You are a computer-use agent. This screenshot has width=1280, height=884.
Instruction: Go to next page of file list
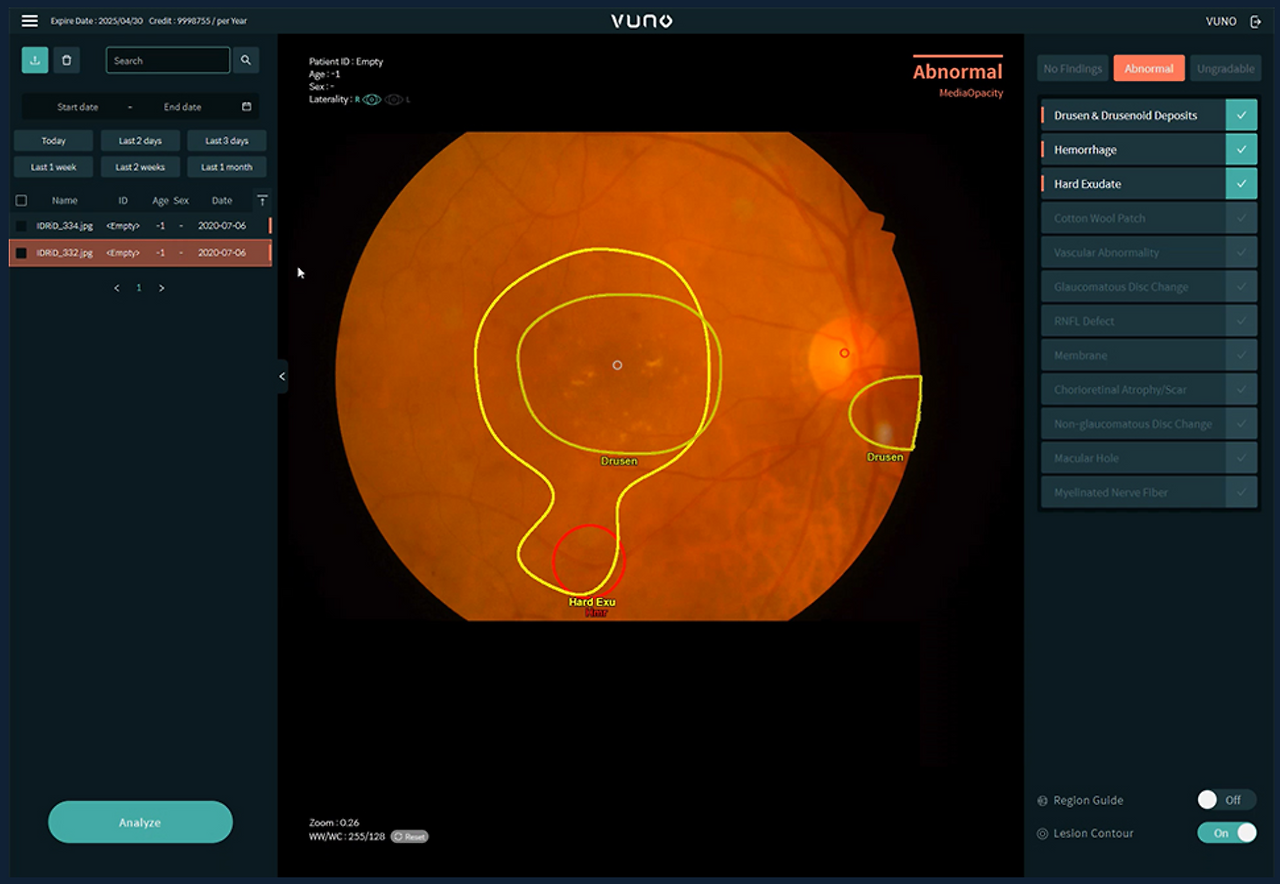point(162,288)
